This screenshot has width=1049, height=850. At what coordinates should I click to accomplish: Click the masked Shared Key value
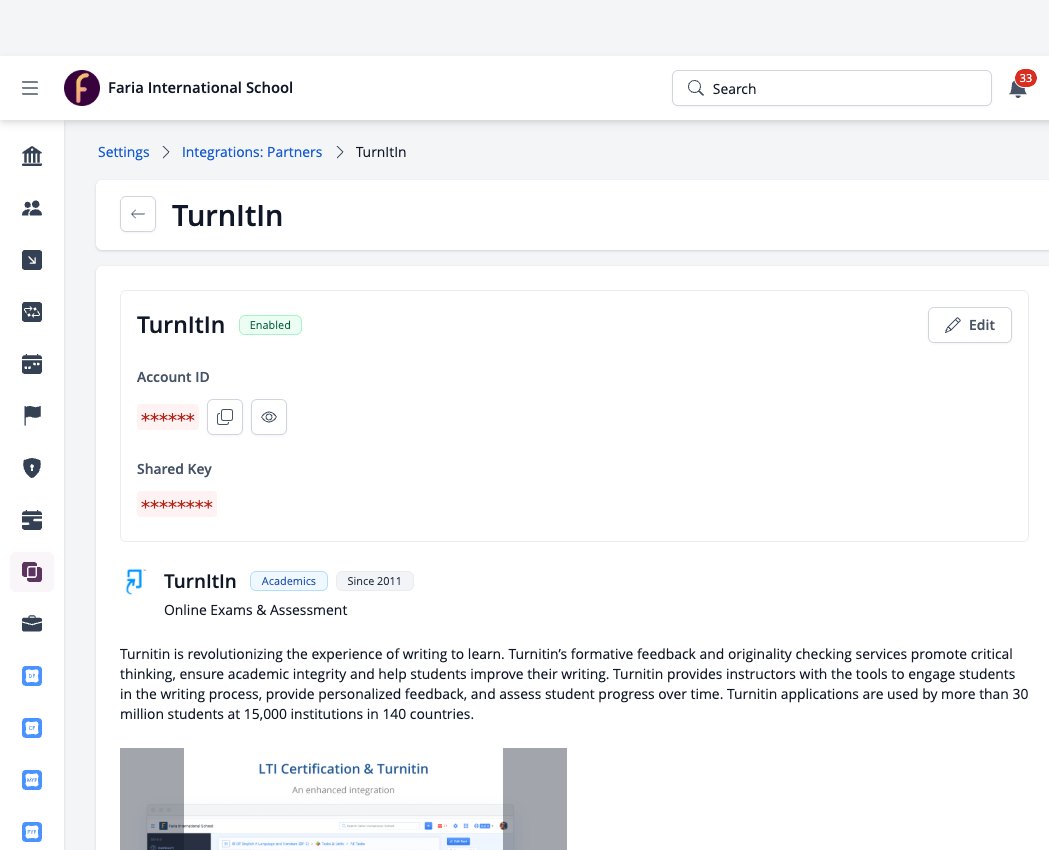click(x=177, y=504)
